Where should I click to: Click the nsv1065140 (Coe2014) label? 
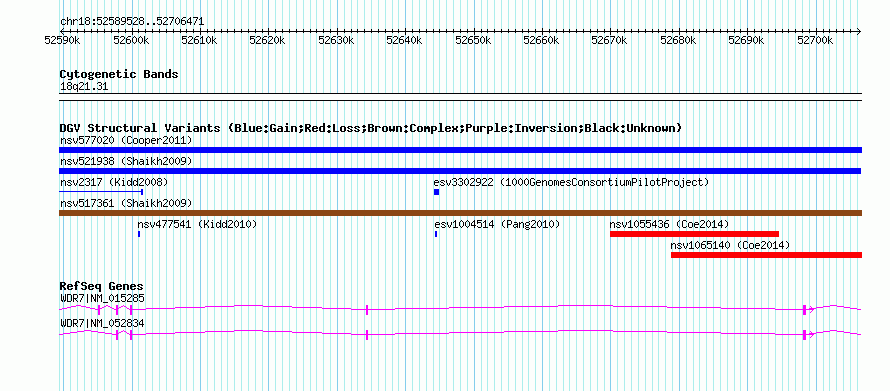pos(730,245)
